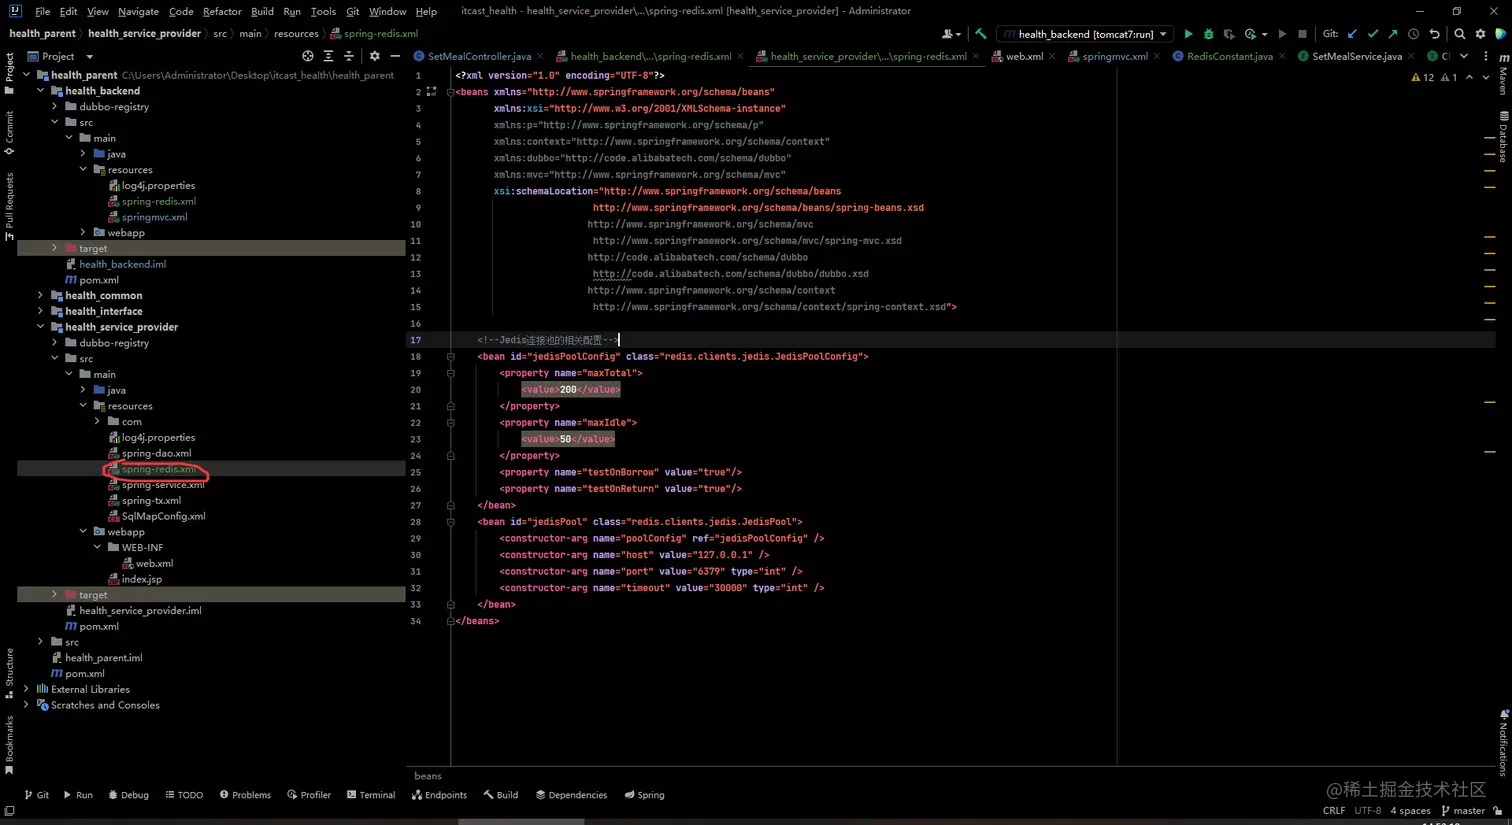The height and width of the screenshot is (825, 1512).
Task: Toggle the Problems tool window
Action: tap(245, 795)
